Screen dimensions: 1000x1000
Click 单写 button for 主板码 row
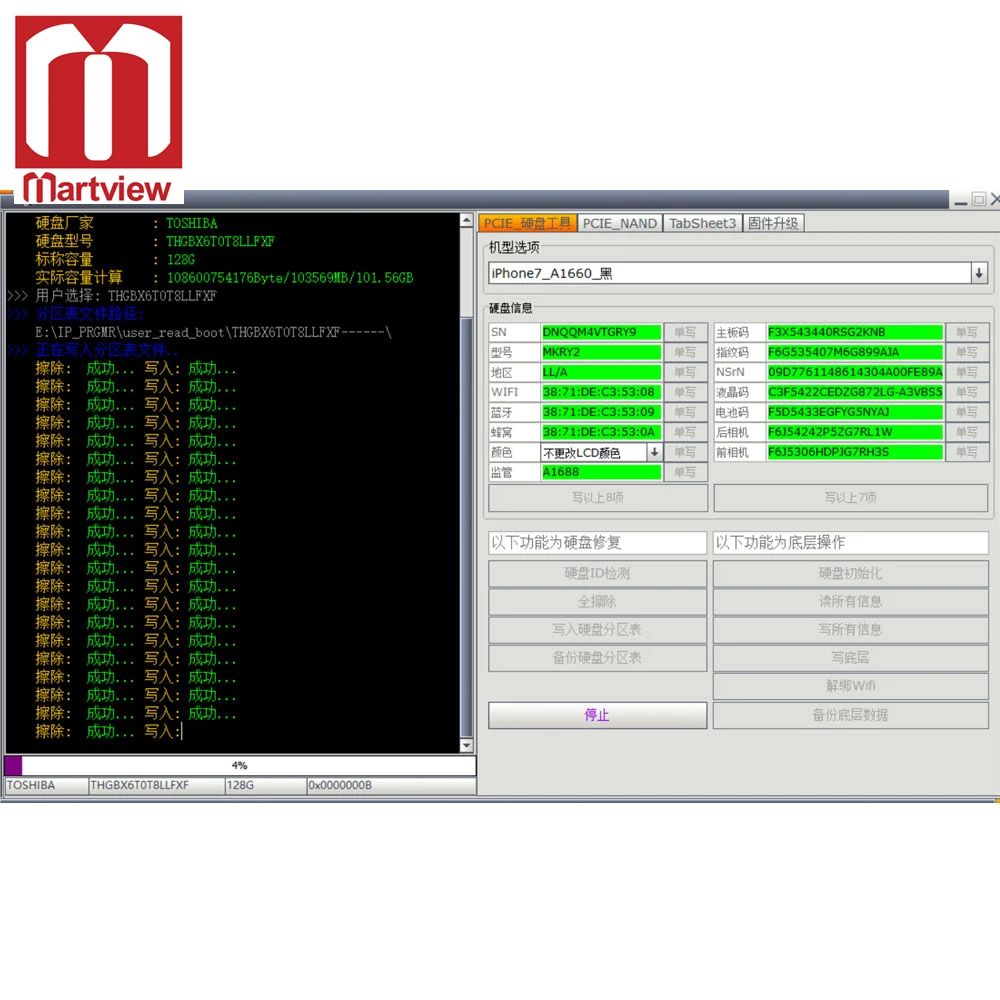point(967,332)
